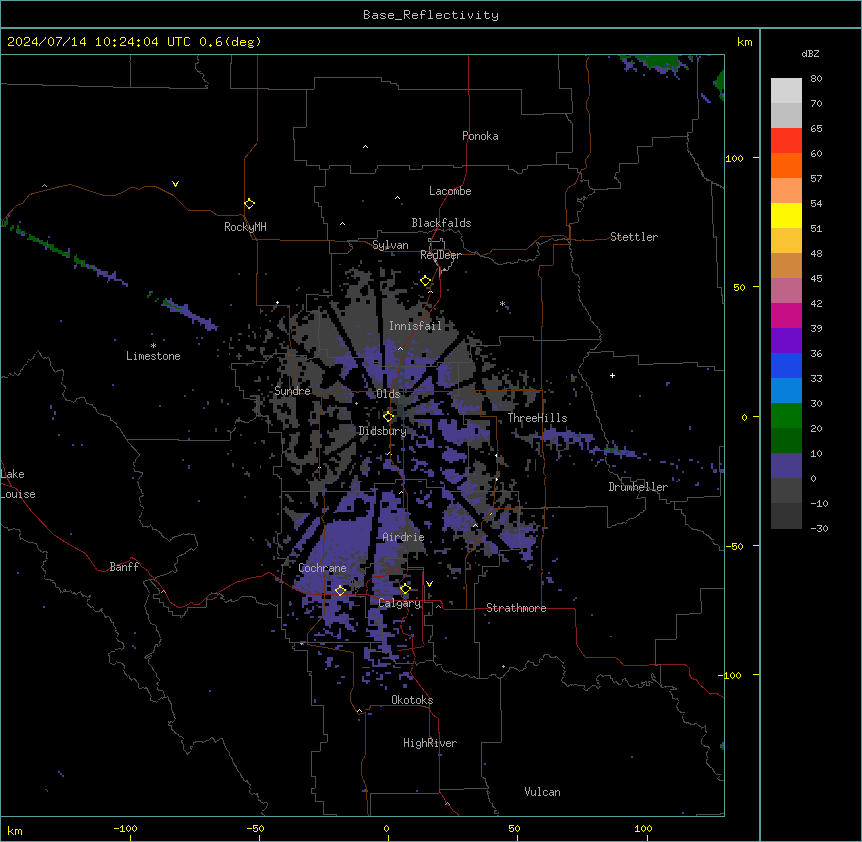Click the orange legend swatch between 60 and 57
862x842 pixels.
click(x=786, y=165)
